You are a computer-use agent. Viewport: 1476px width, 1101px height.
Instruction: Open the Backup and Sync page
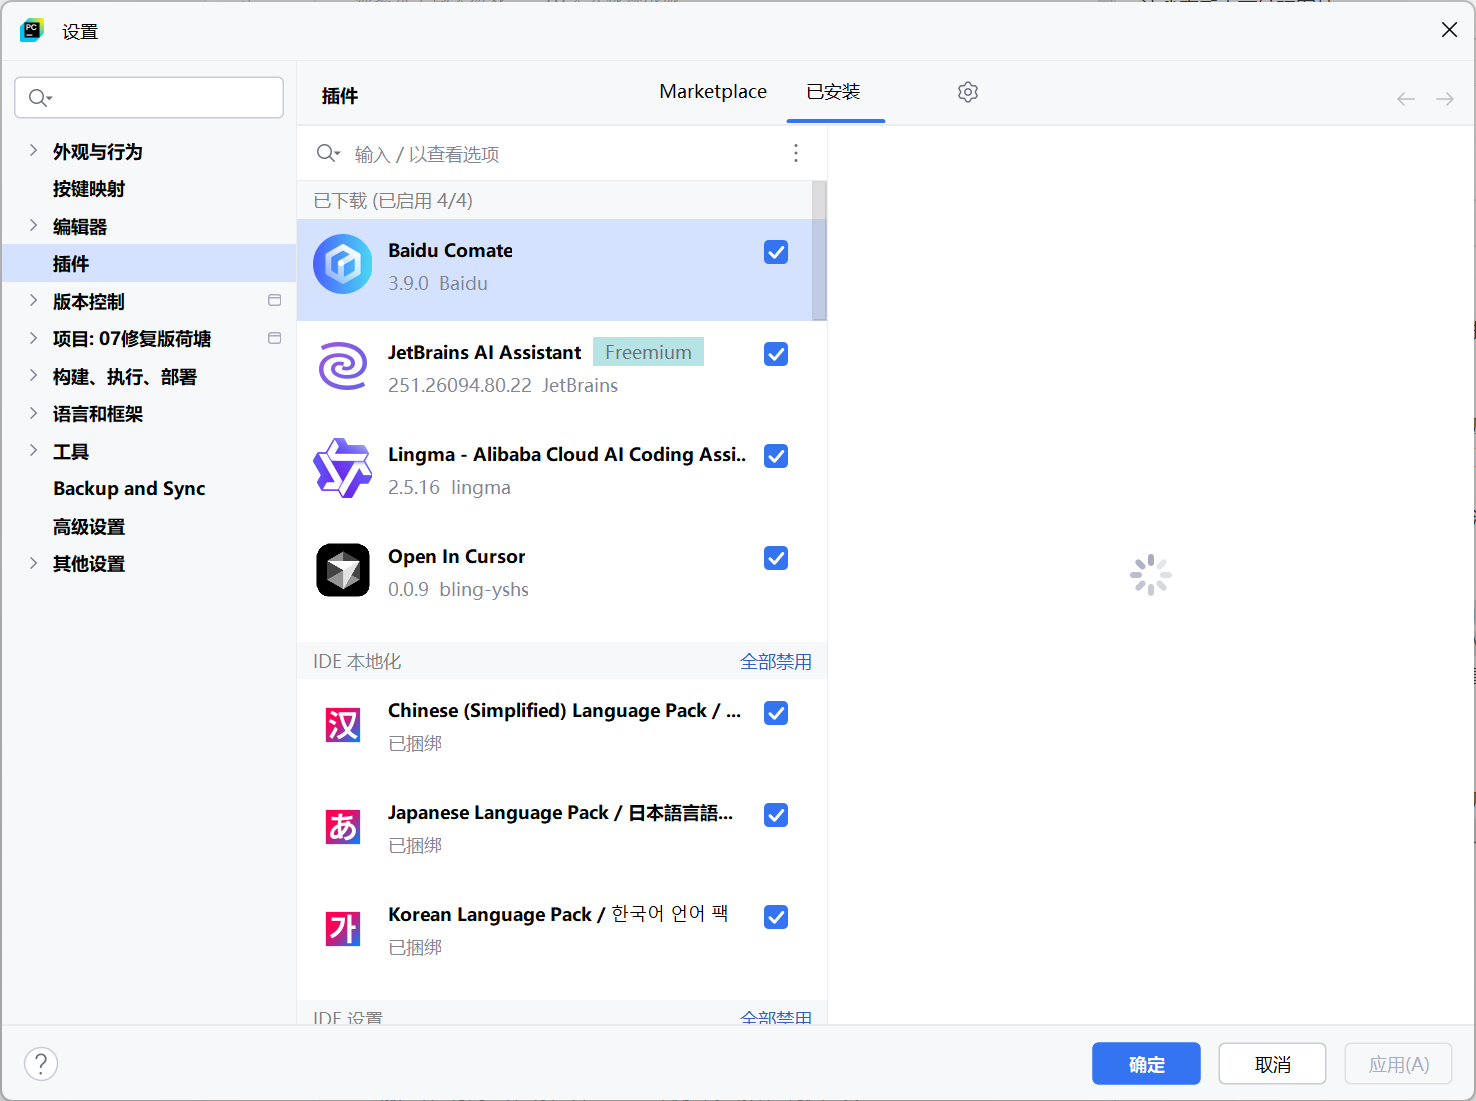[x=129, y=489]
